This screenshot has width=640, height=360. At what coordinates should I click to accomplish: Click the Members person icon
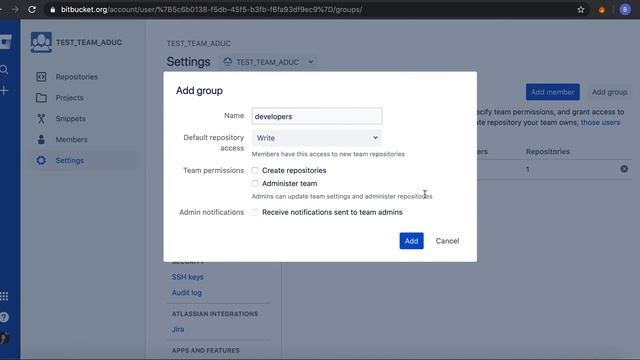[x=41, y=139]
